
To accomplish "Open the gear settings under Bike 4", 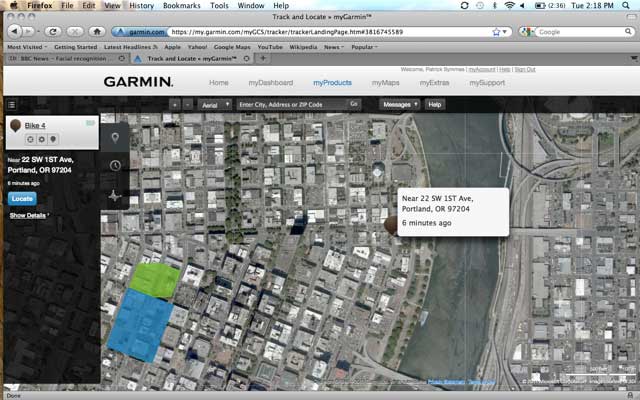I will pyautogui.click(x=42, y=140).
